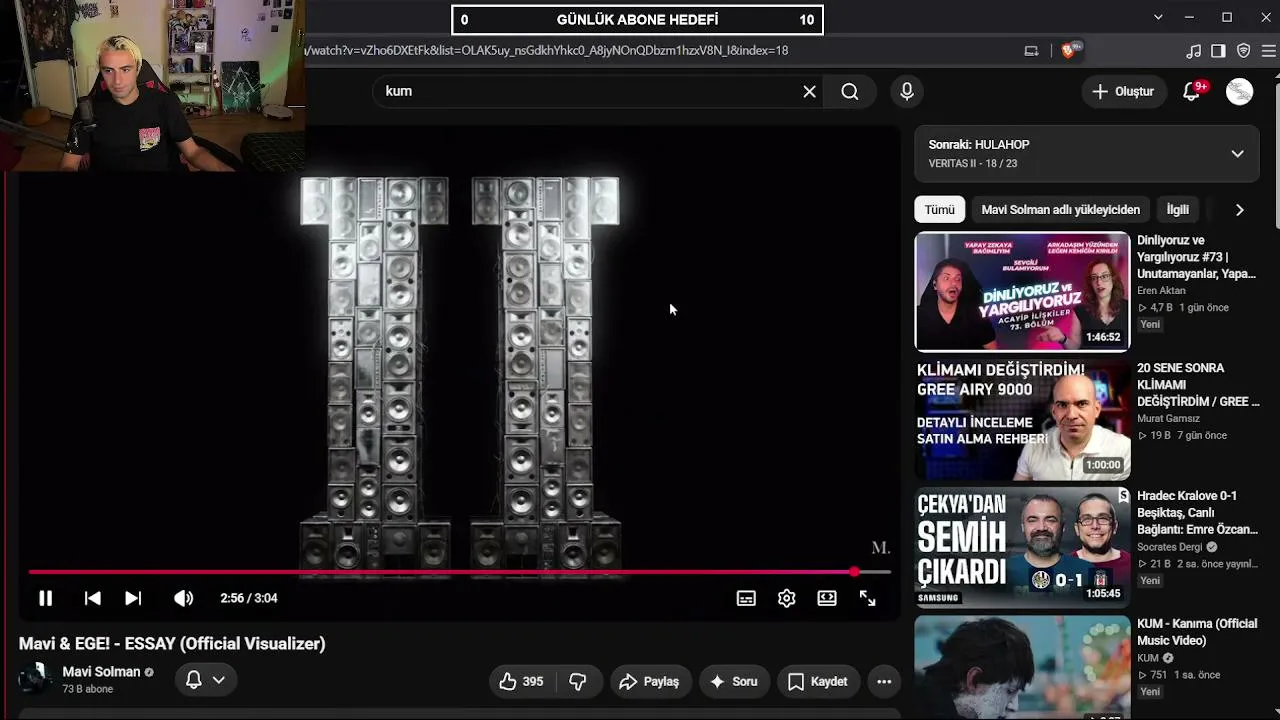Viewport: 1280px width, 720px height.
Task: Open the Brave main hamburger menu
Action: click(x=1268, y=50)
